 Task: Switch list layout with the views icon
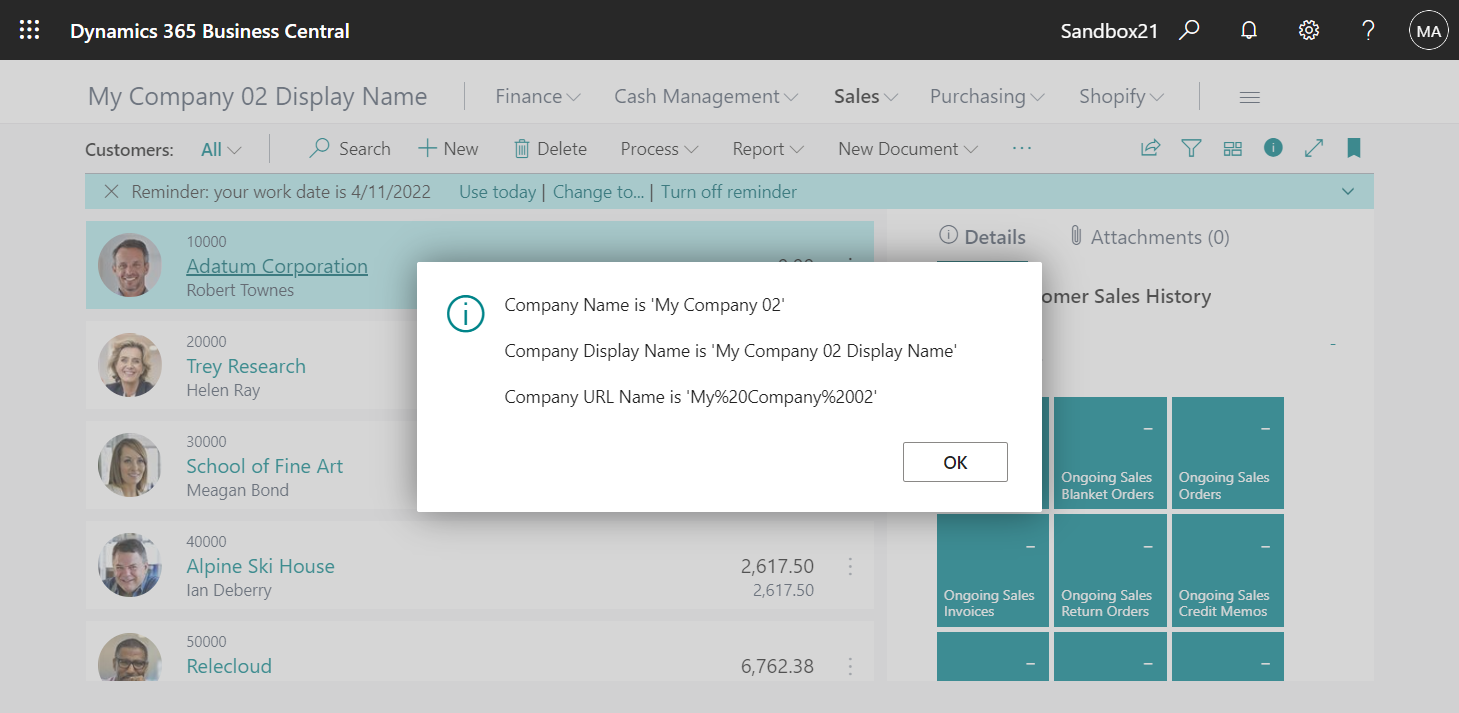tap(1232, 147)
